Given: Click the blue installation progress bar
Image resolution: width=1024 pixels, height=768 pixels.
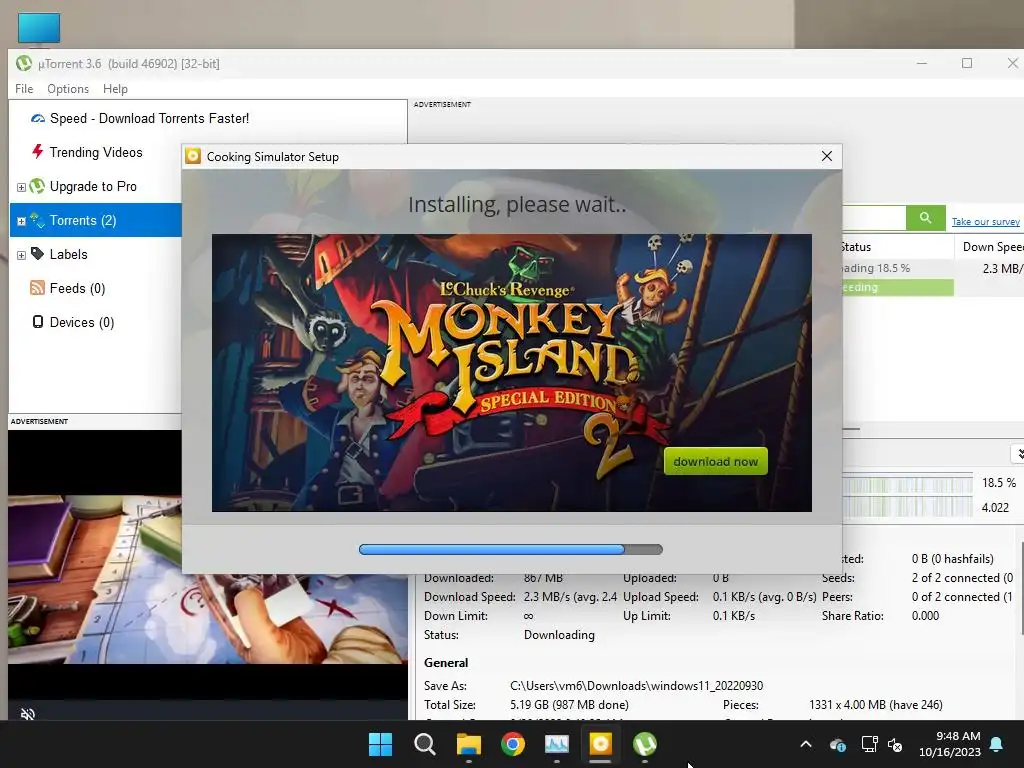Looking at the screenshot, I should (511, 549).
